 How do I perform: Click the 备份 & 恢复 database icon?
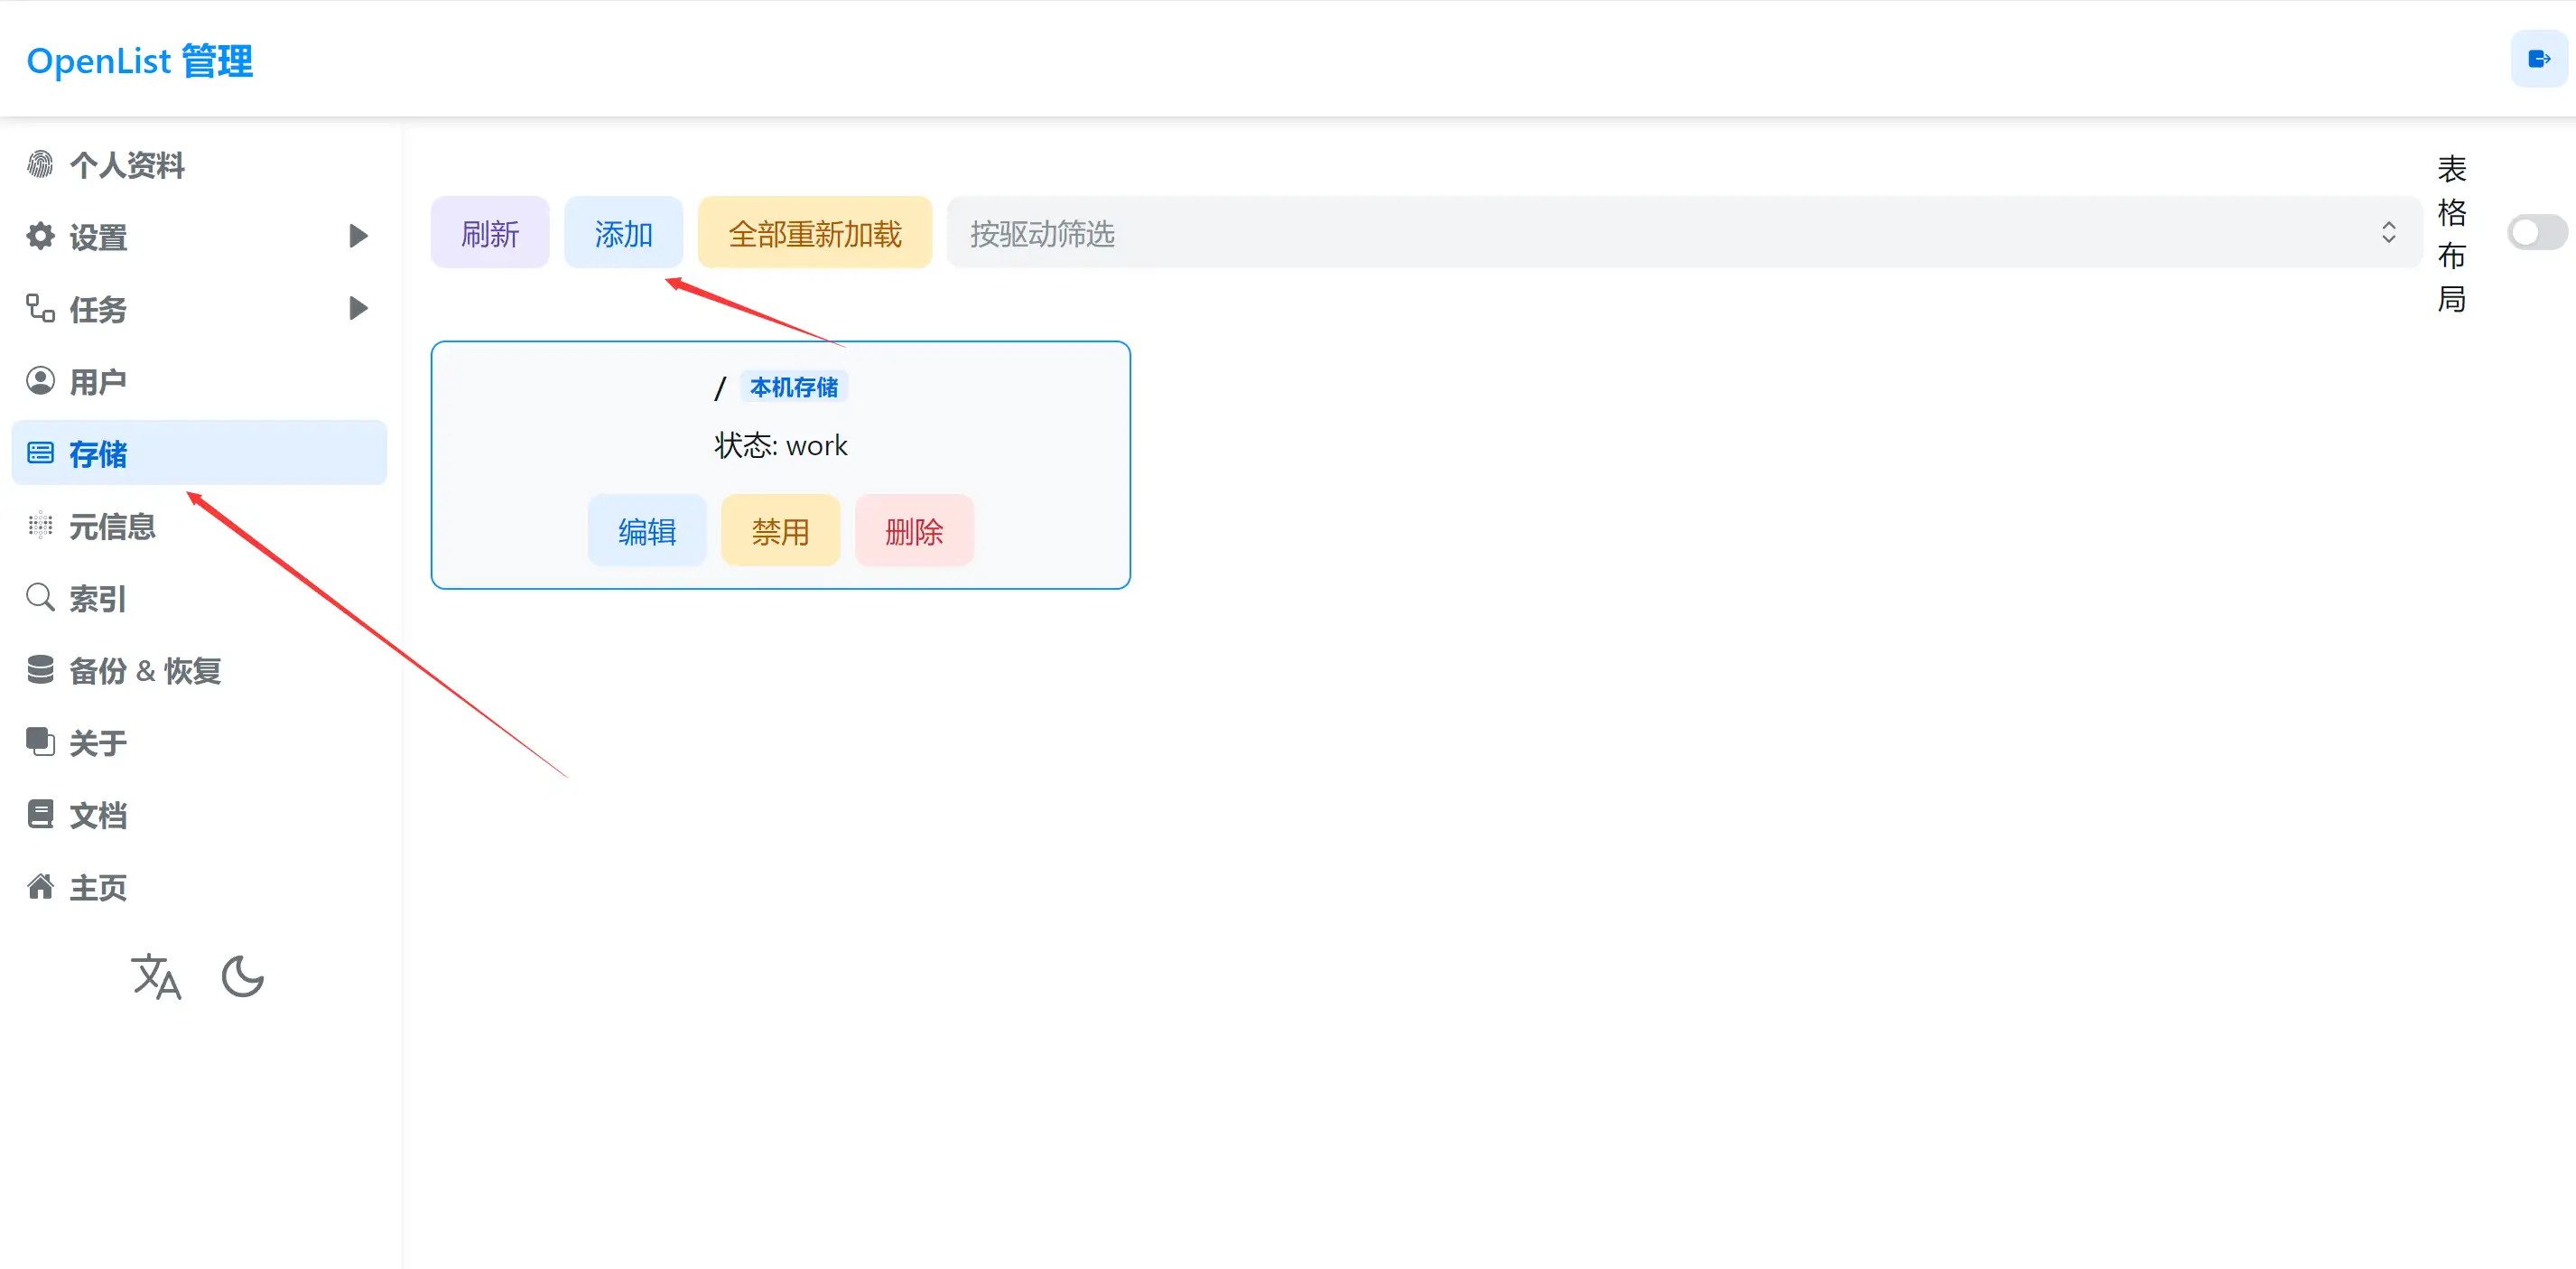(x=40, y=669)
